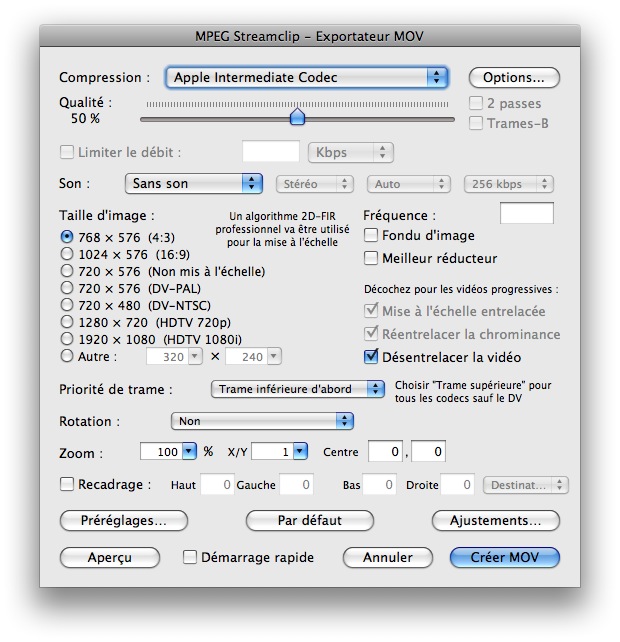Click the first Centre coordinate field

click(385, 451)
